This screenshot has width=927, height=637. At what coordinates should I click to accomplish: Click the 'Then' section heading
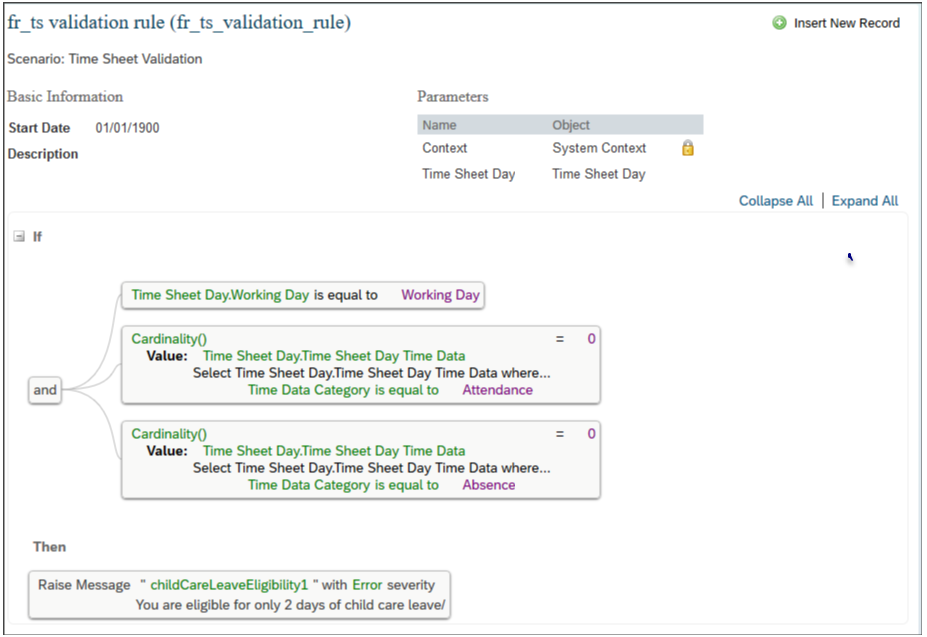[50, 547]
